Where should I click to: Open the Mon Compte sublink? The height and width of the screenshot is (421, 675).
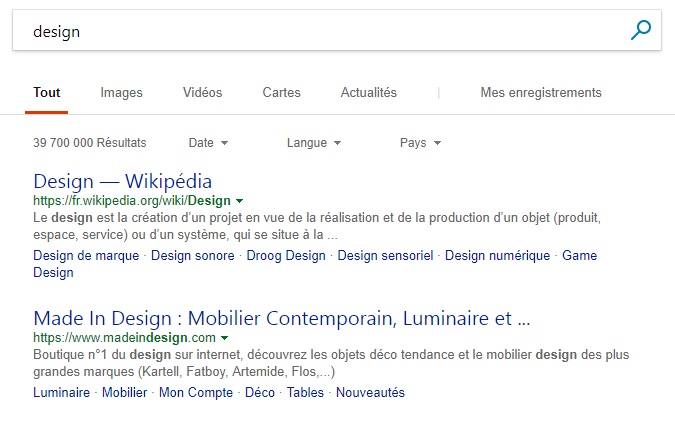[x=196, y=392]
